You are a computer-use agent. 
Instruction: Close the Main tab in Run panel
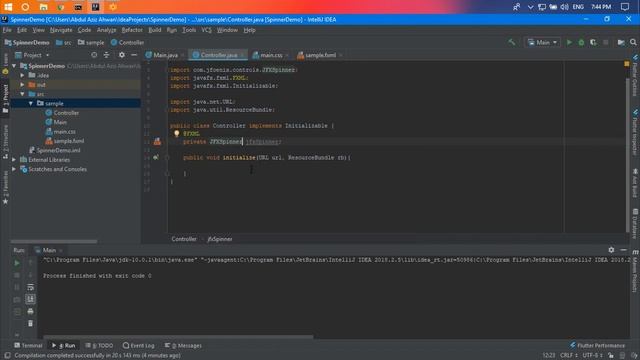tap(61, 250)
